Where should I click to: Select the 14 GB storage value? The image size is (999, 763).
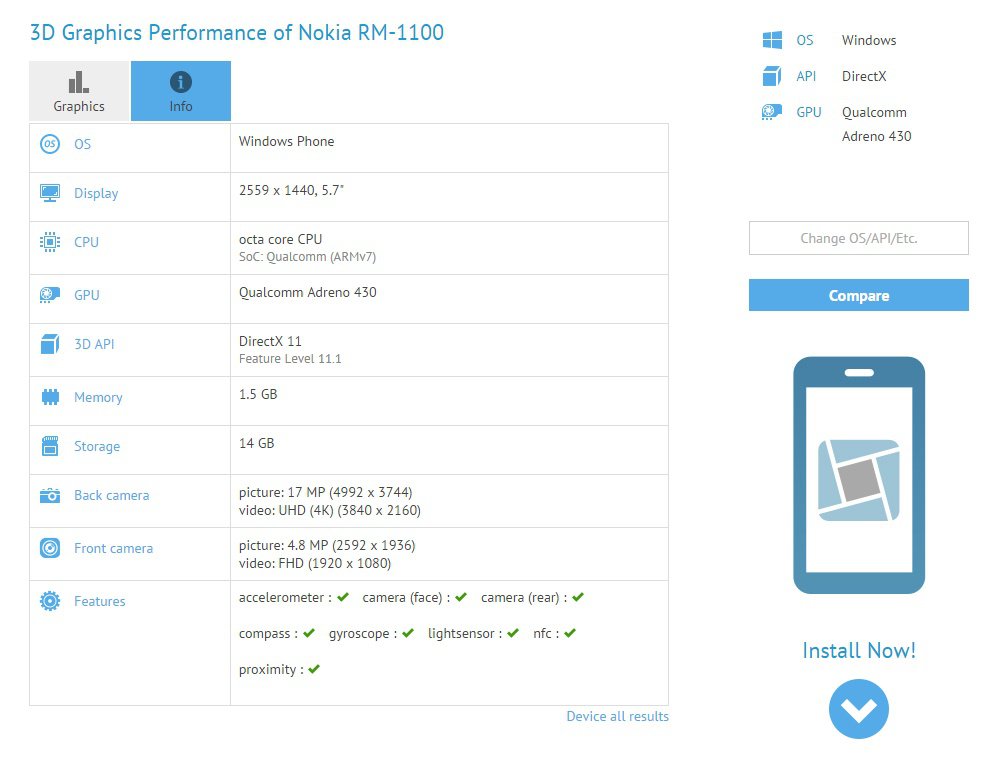[x=257, y=443]
